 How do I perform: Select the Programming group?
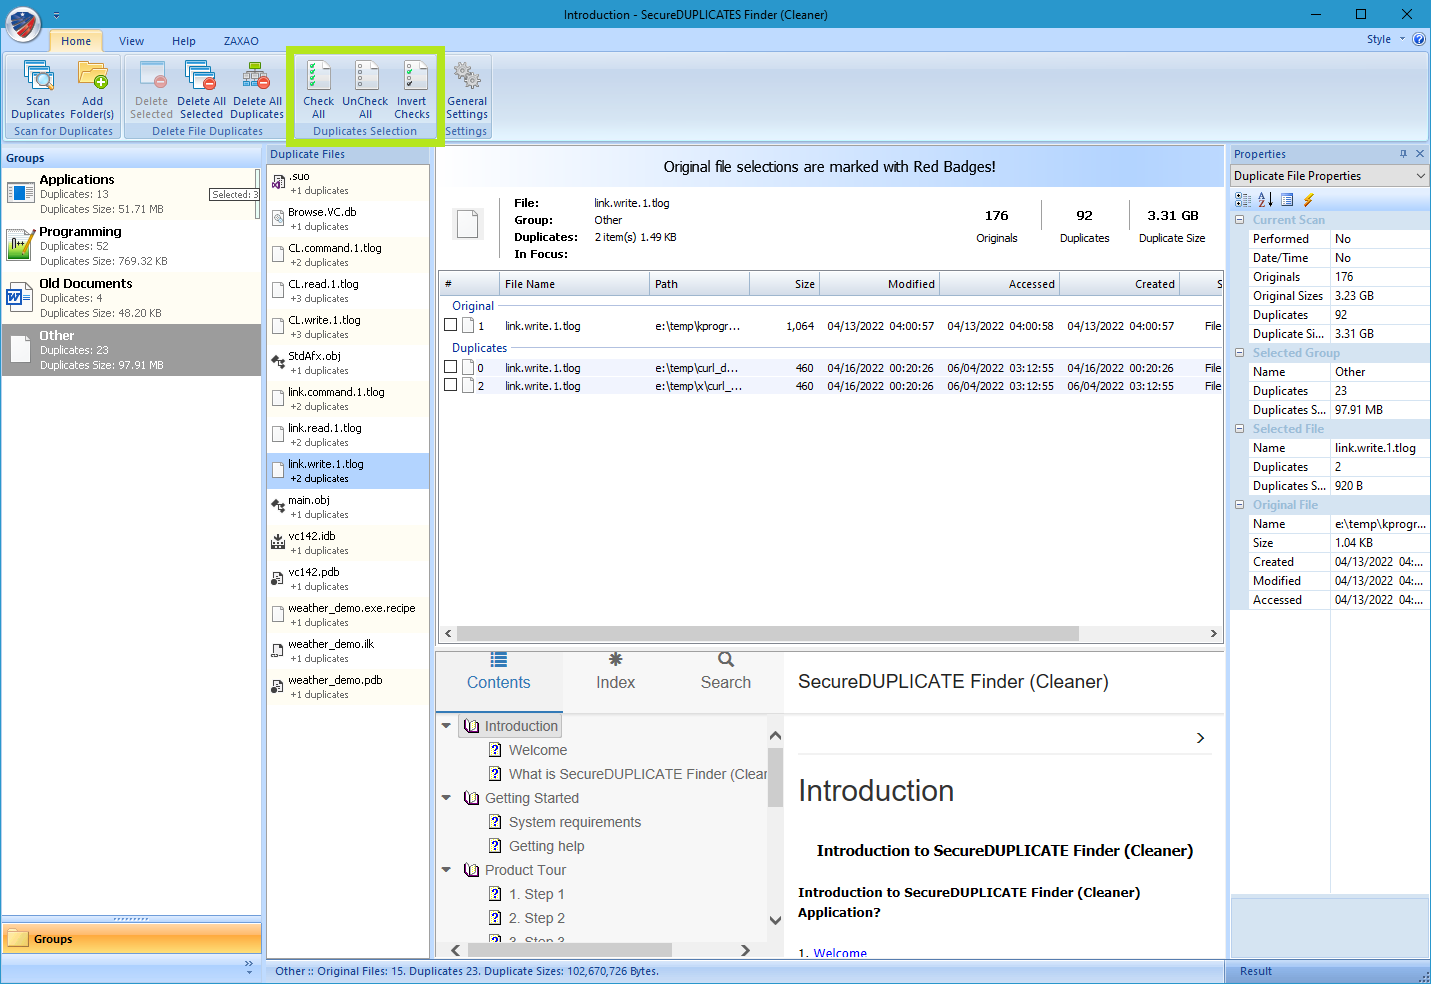(131, 246)
